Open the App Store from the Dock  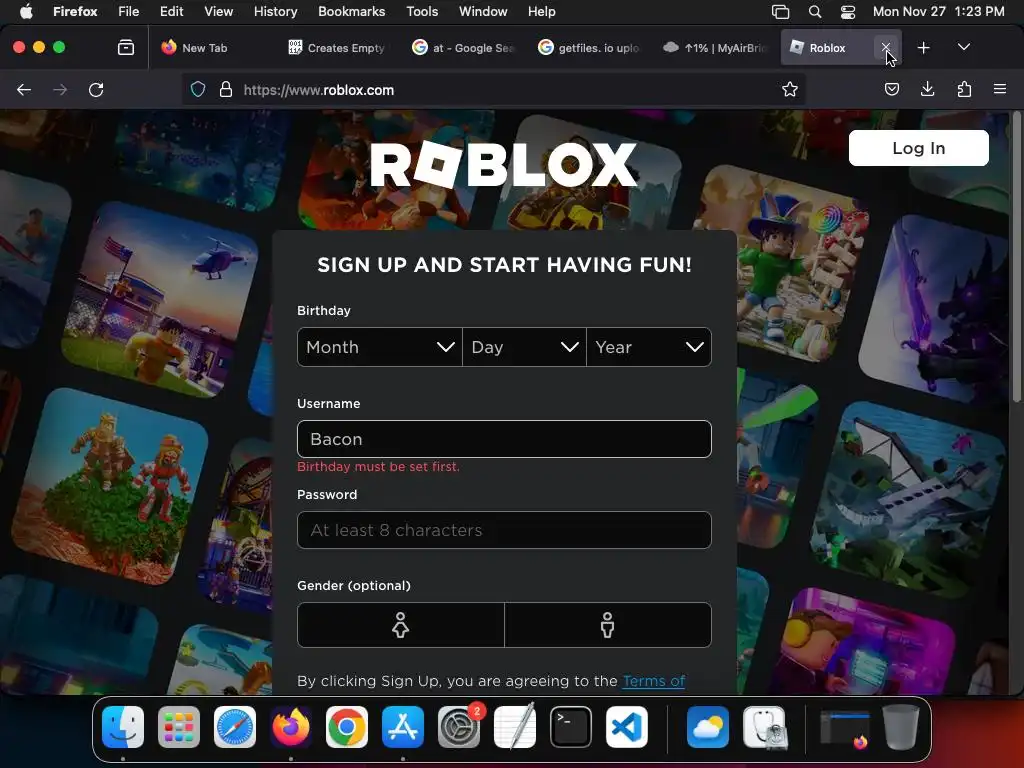pyautogui.click(x=403, y=727)
